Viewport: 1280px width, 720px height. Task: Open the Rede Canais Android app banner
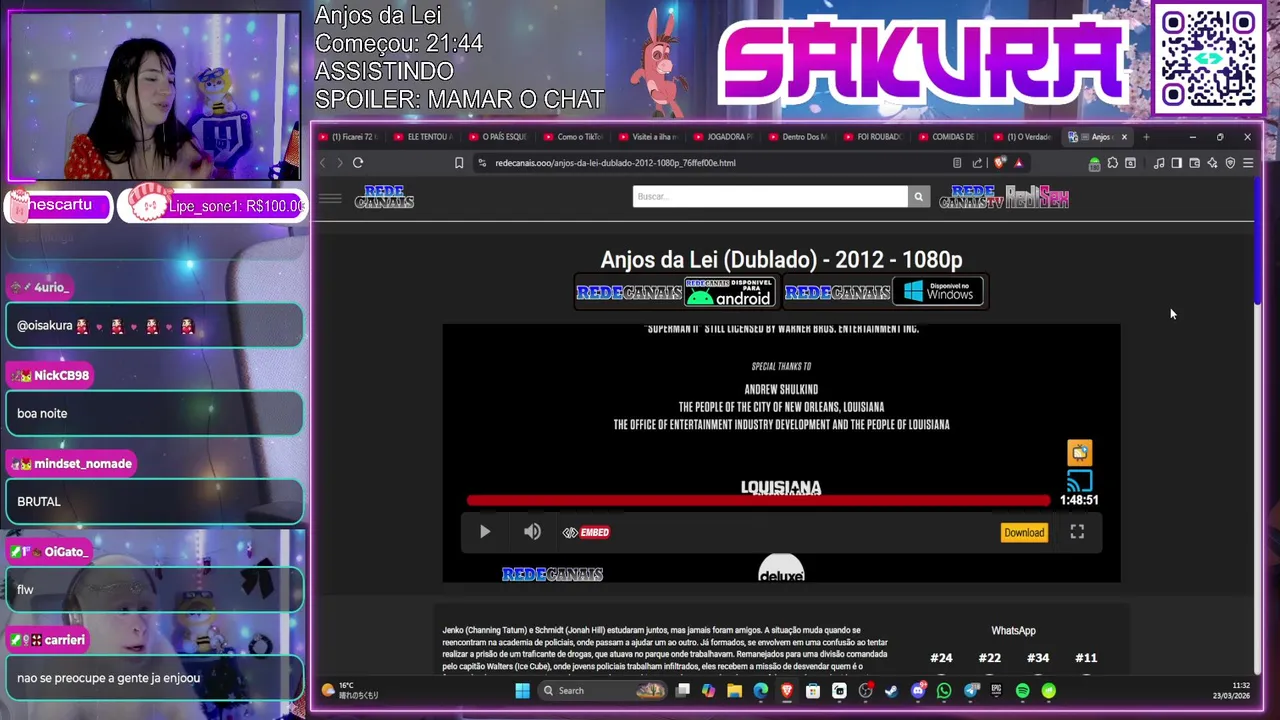676,291
